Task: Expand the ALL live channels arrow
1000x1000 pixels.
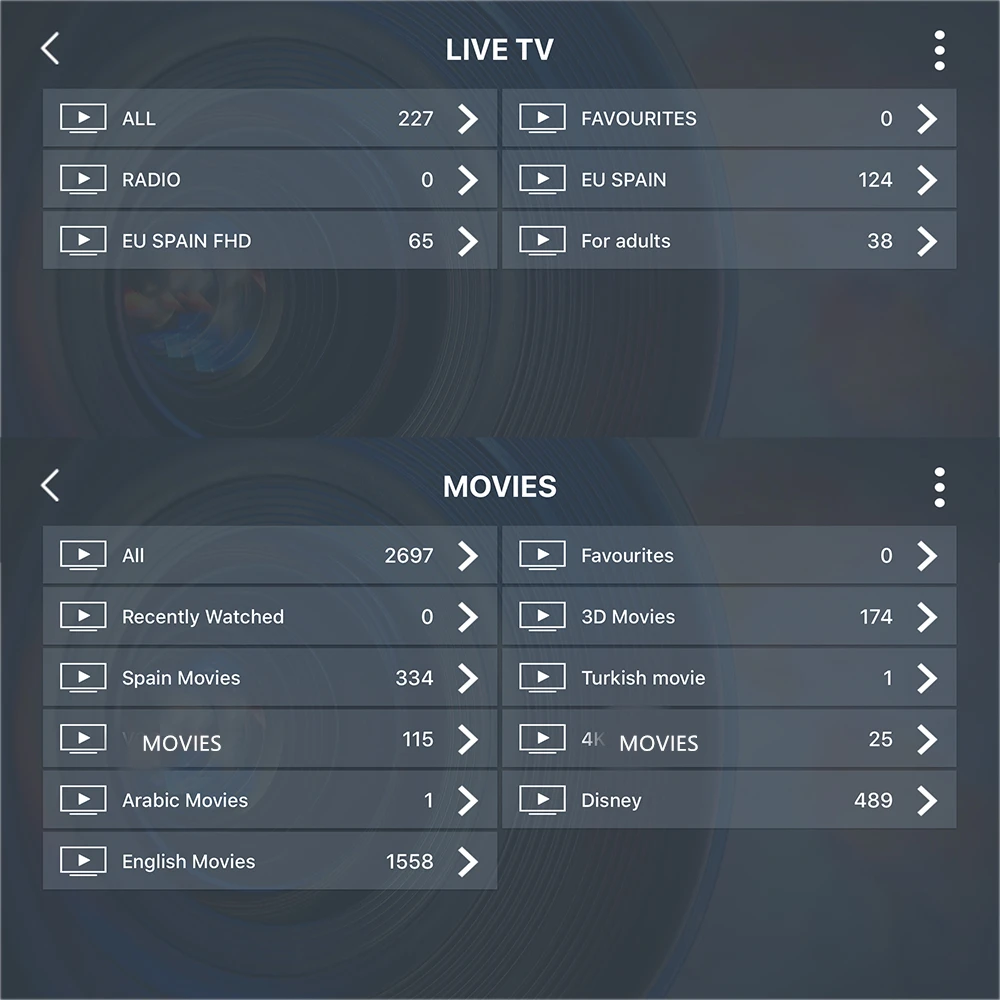Action: (x=468, y=119)
